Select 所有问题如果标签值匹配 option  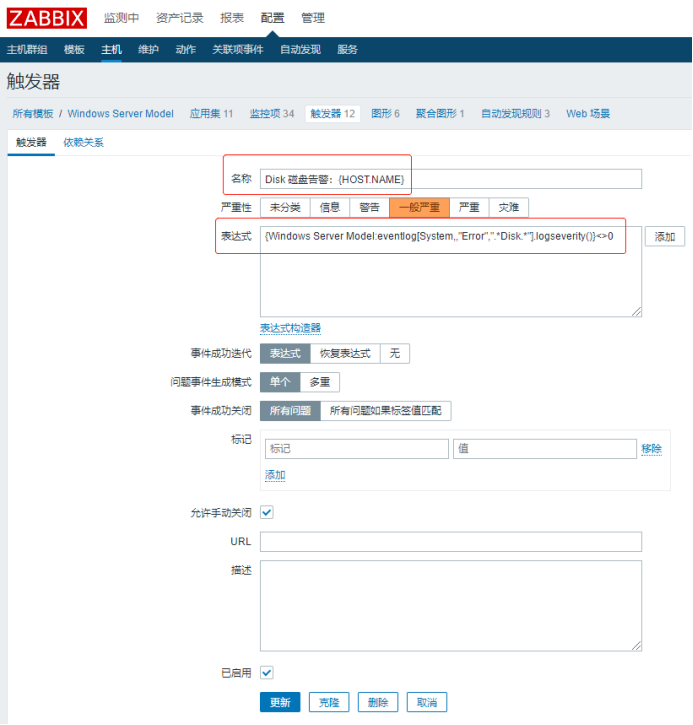pyautogui.click(x=386, y=411)
